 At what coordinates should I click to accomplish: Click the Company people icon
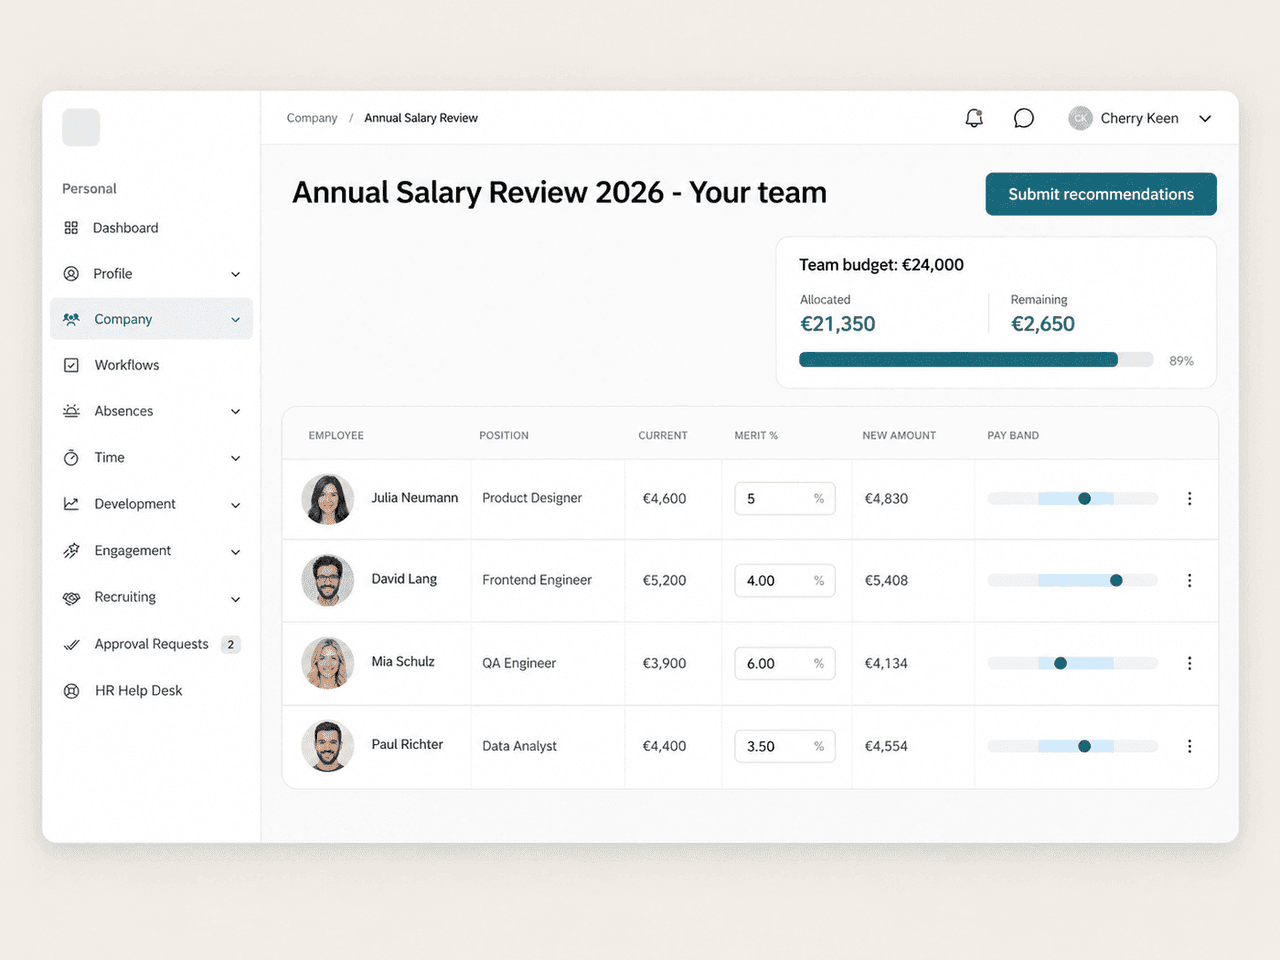pos(71,320)
